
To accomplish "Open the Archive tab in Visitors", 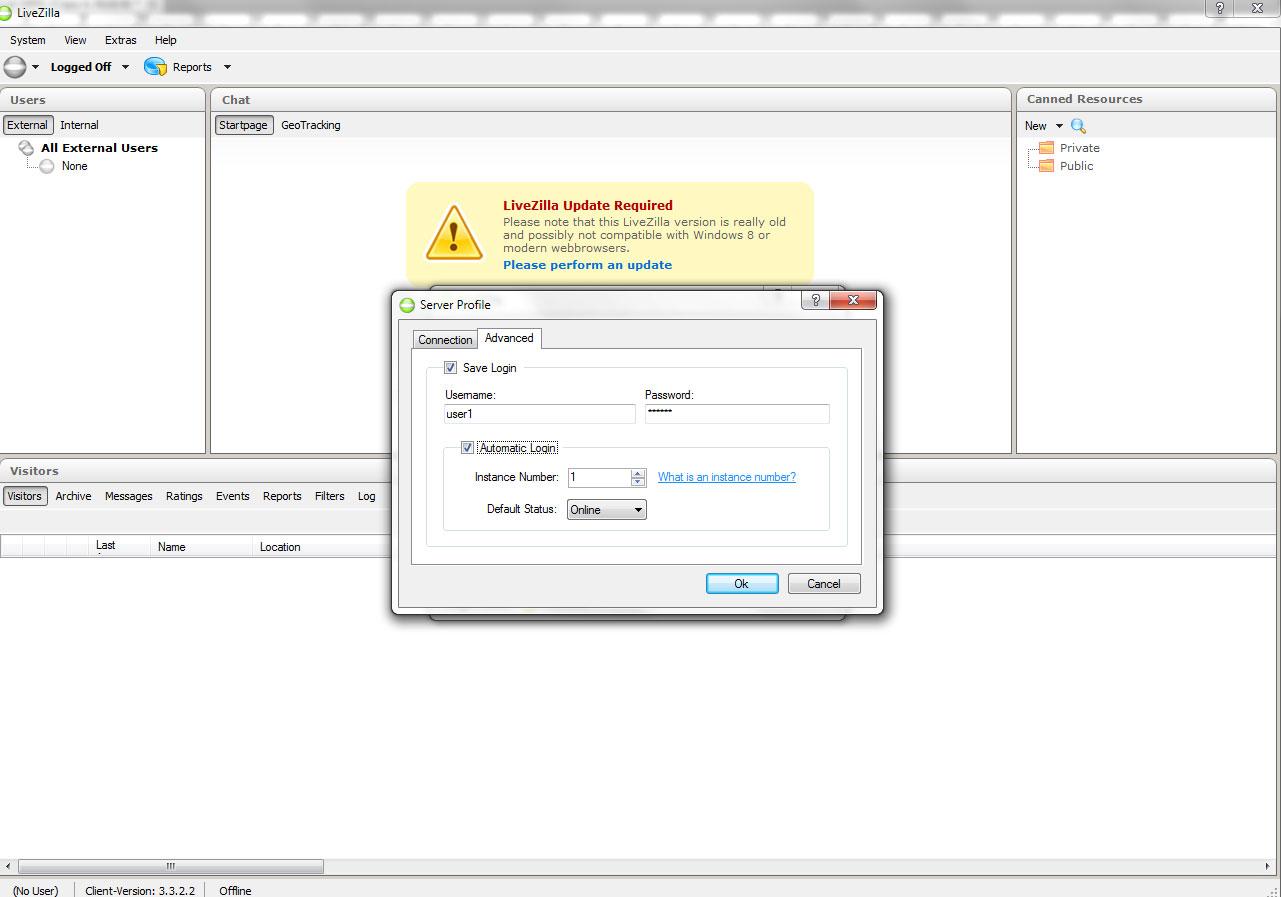I will coord(73,496).
